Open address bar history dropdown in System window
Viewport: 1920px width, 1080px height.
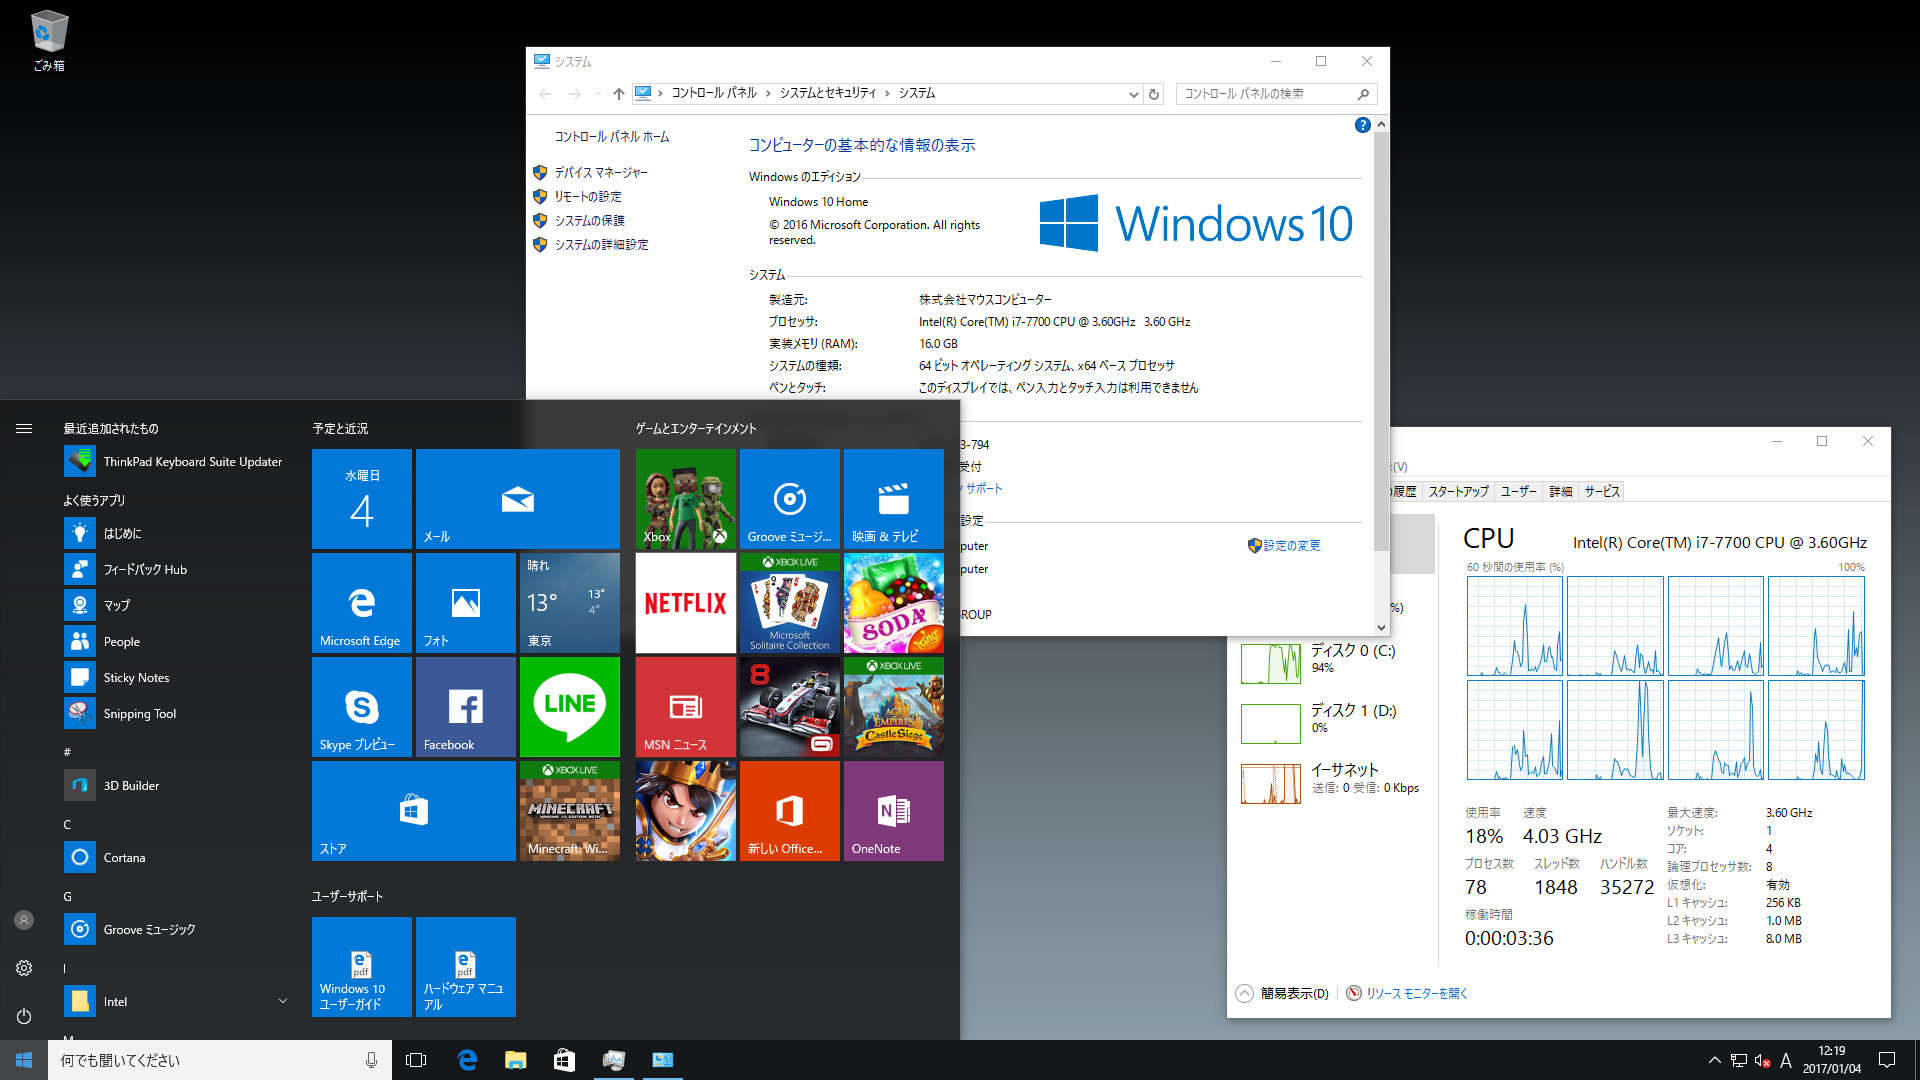click(x=1133, y=94)
